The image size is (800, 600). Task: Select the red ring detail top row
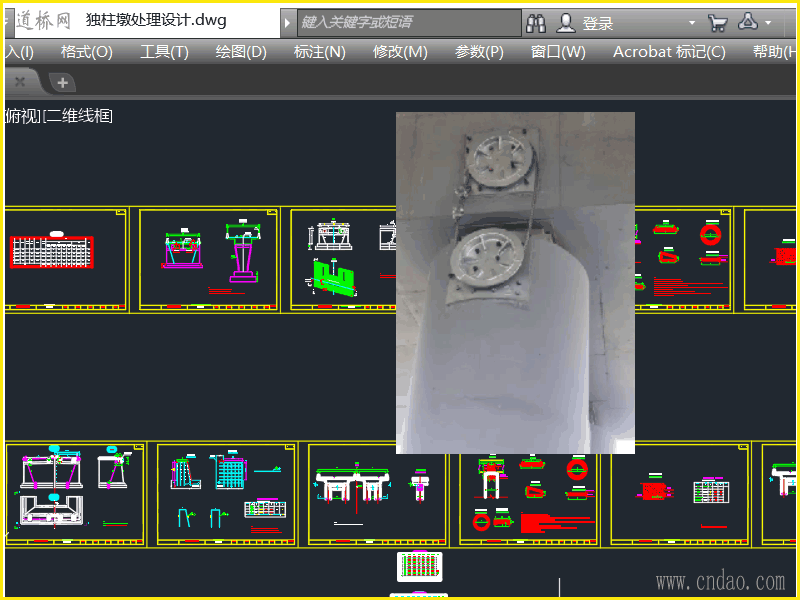point(710,233)
